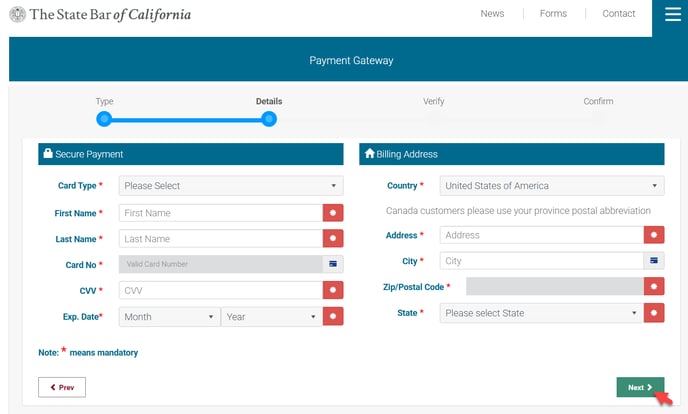Screen dimensions: 688x414
Task: Click red indicator icon beside CVV
Action: 333,290
